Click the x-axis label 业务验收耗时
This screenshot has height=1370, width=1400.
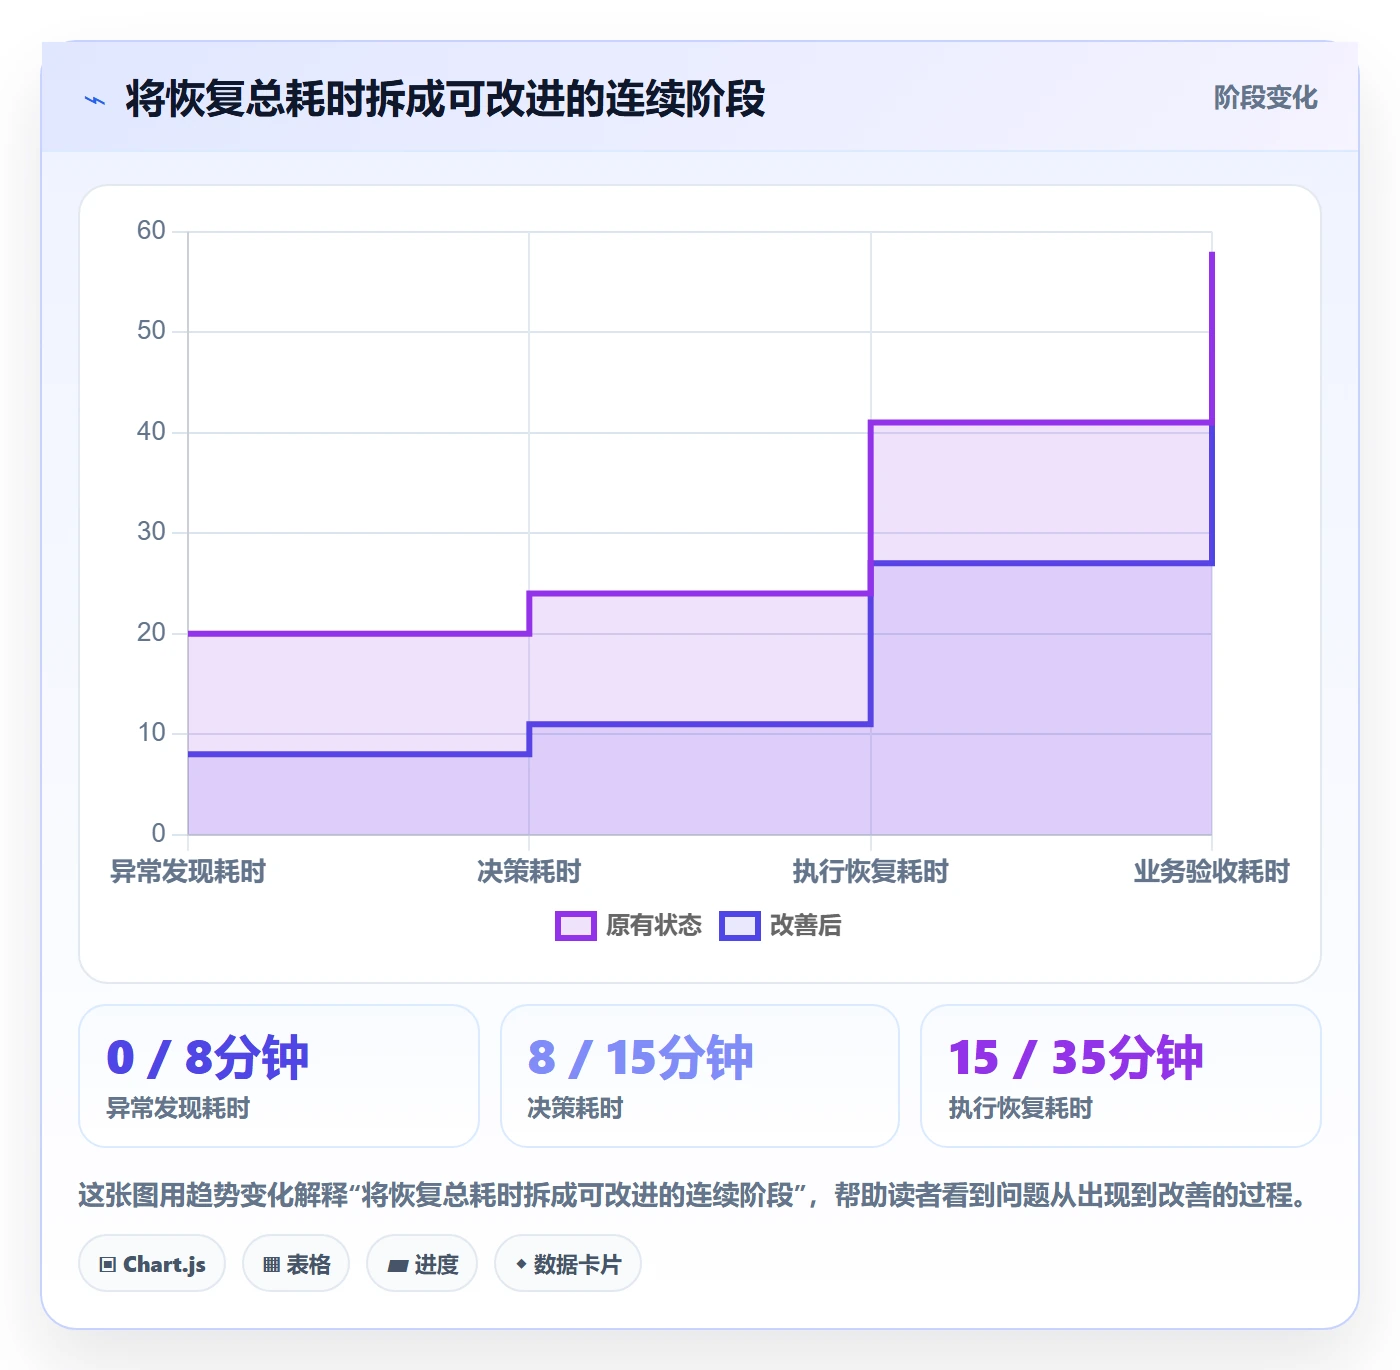(x=1211, y=872)
